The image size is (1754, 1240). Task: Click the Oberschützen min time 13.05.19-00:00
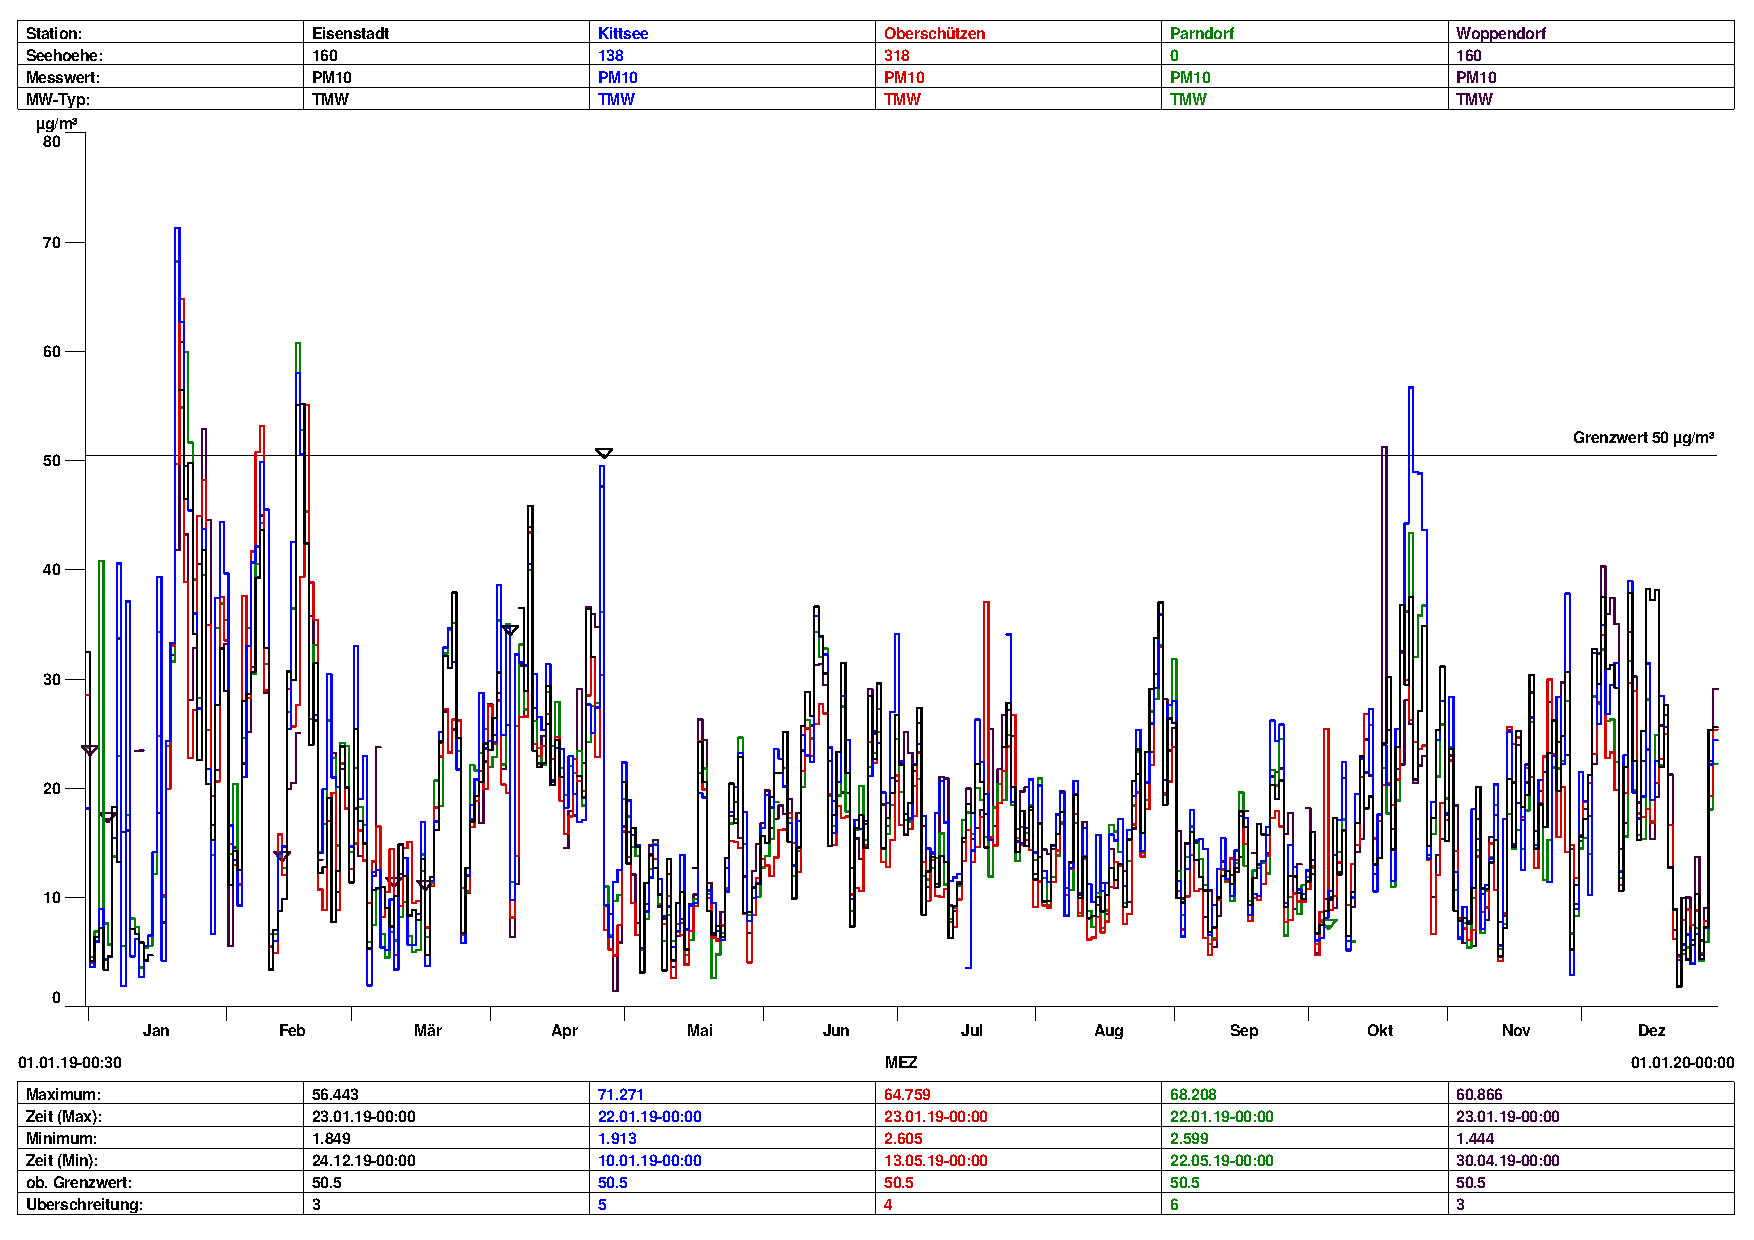936,1161
